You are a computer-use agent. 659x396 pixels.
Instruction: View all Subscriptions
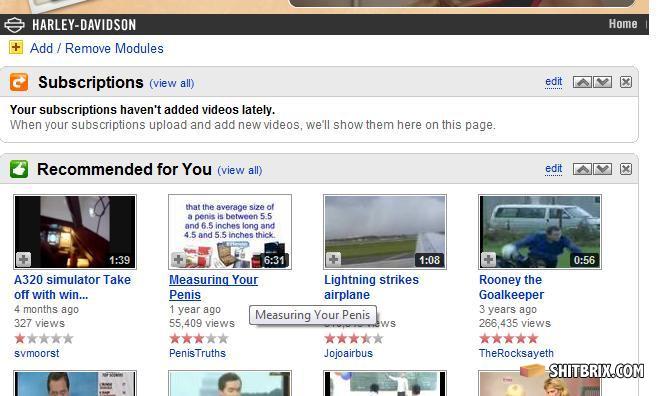point(172,83)
